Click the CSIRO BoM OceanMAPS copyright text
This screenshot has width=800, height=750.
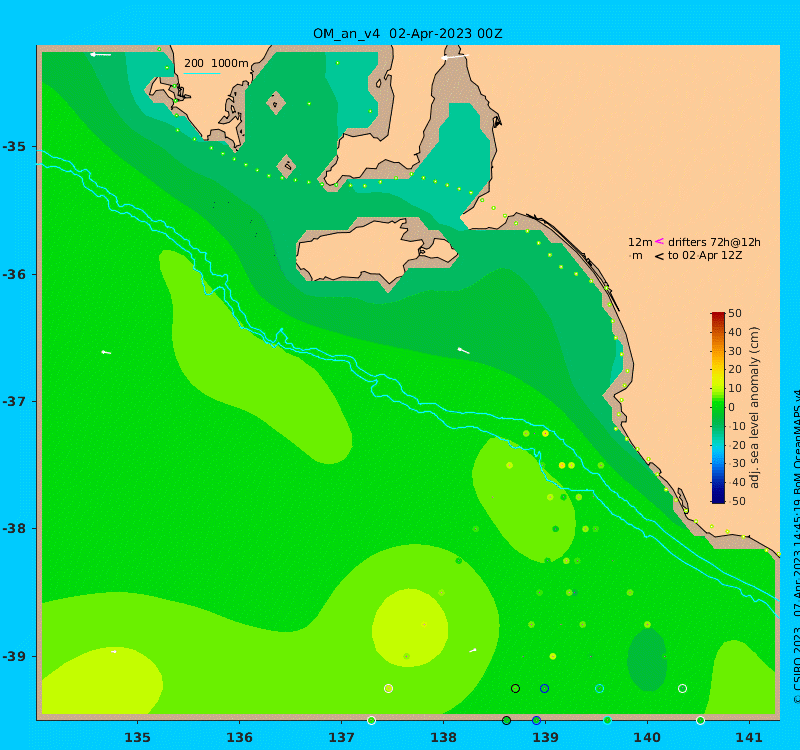click(796, 547)
